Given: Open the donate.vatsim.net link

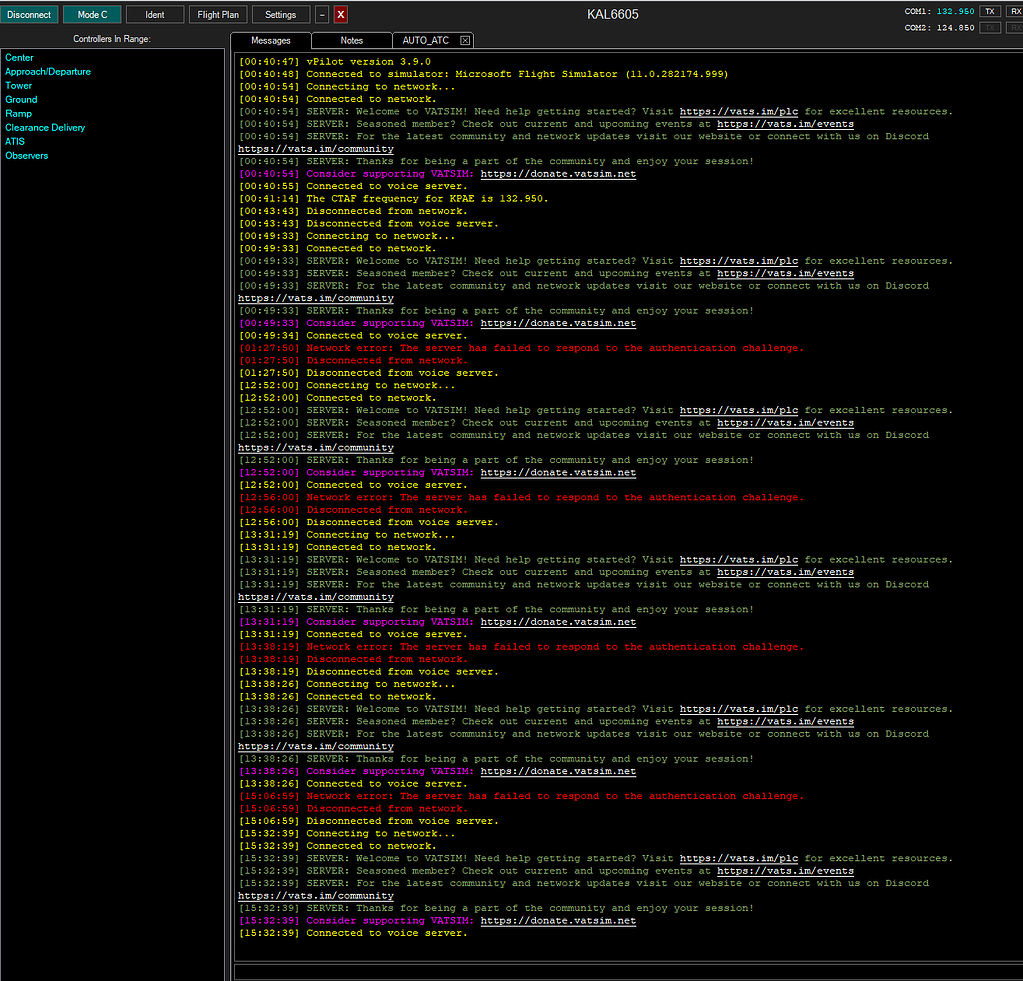Looking at the screenshot, I should pyautogui.click(x=558, y=921).
